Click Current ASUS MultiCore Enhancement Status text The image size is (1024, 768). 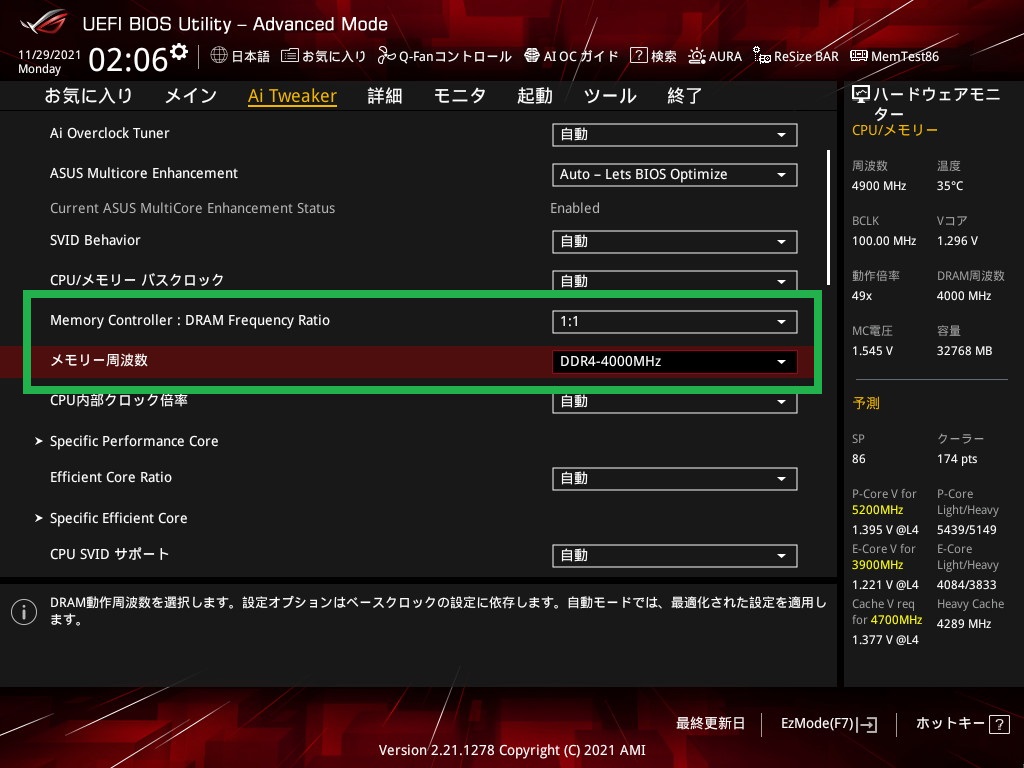point(193,208)
